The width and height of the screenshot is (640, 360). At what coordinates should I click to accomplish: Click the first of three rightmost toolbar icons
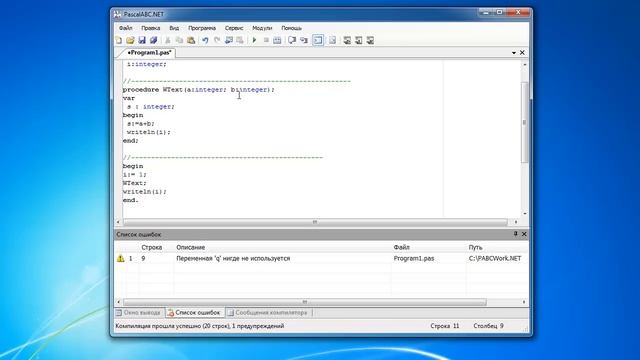[x=347, y=40]
